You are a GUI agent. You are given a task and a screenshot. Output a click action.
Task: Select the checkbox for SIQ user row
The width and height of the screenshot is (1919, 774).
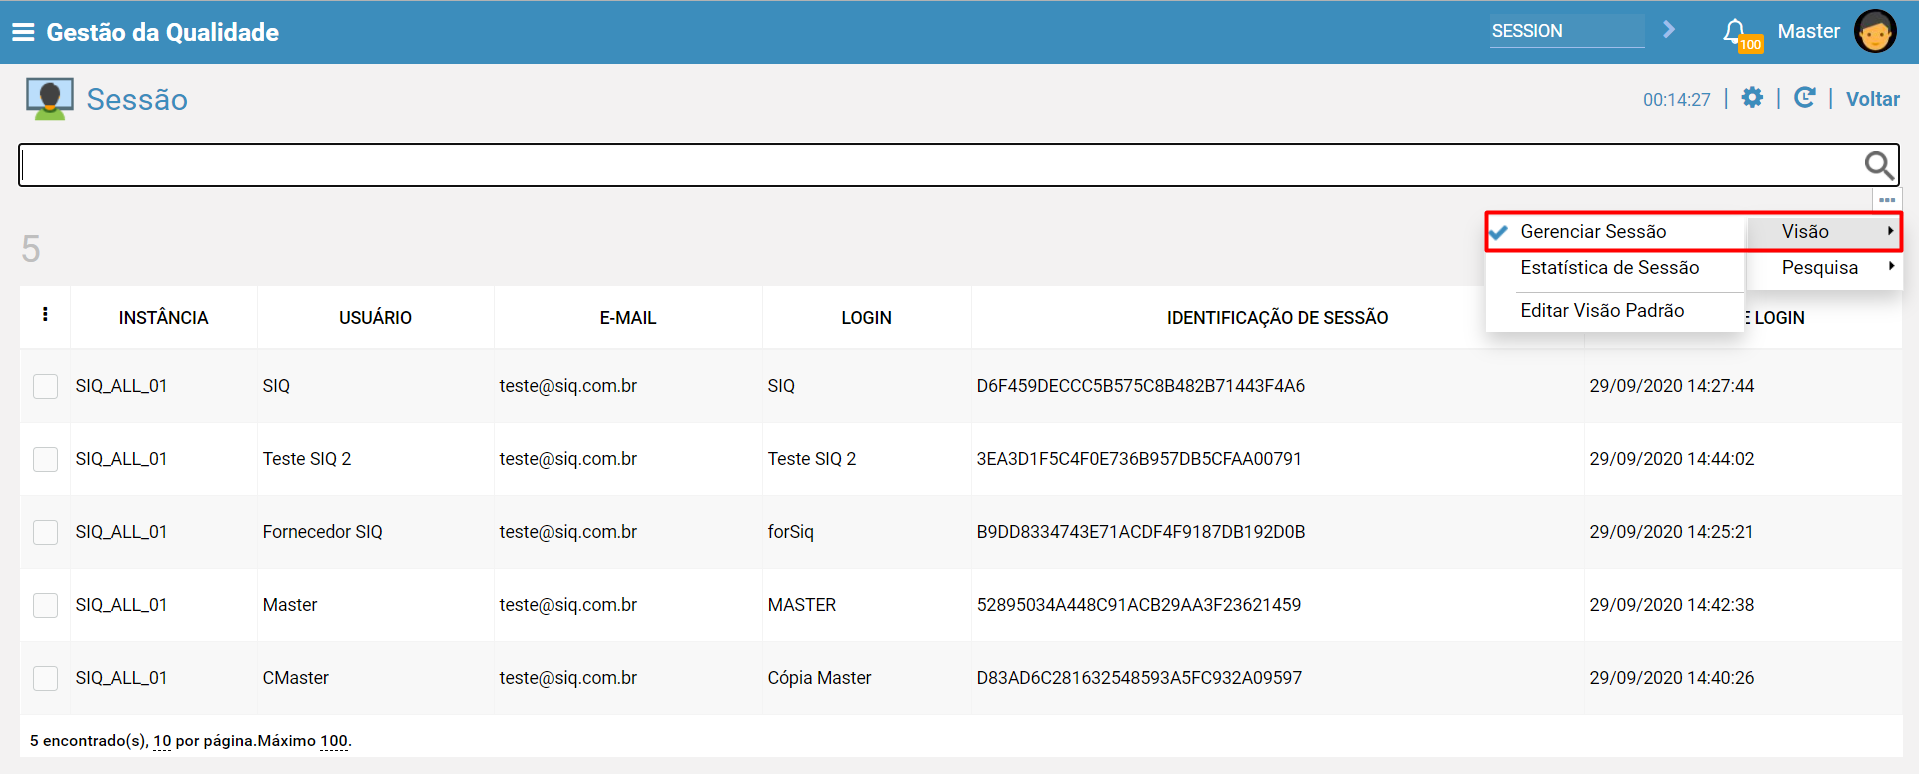coord(46,386)
